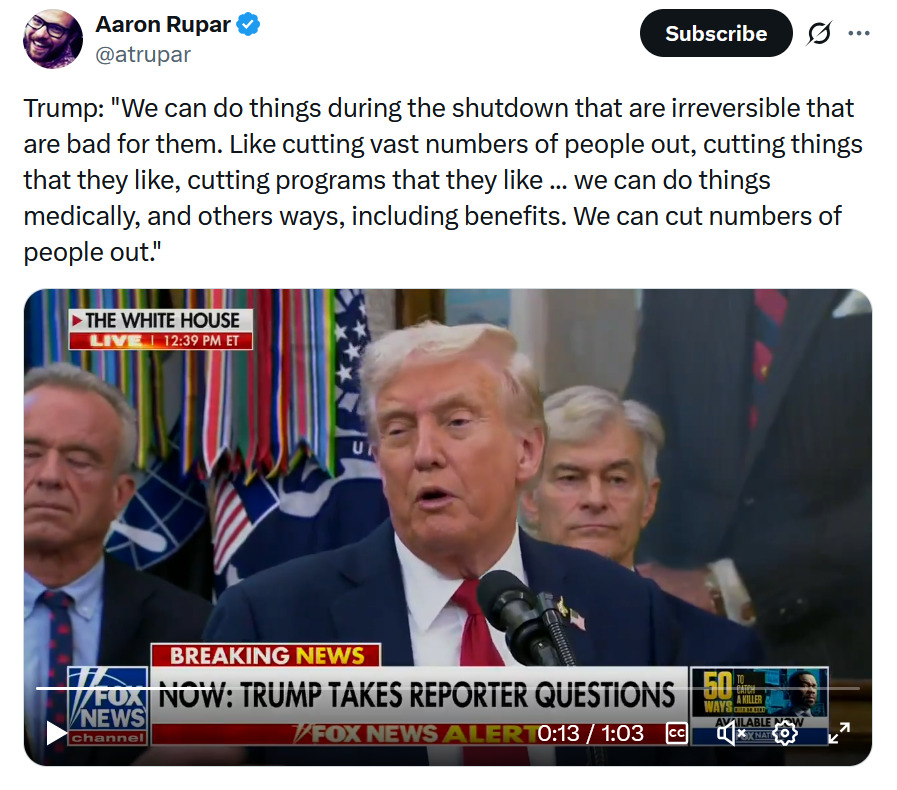Click the Fox News channel logo in video
This screenshot has height=790, width=897.
(x=108, y=706)
